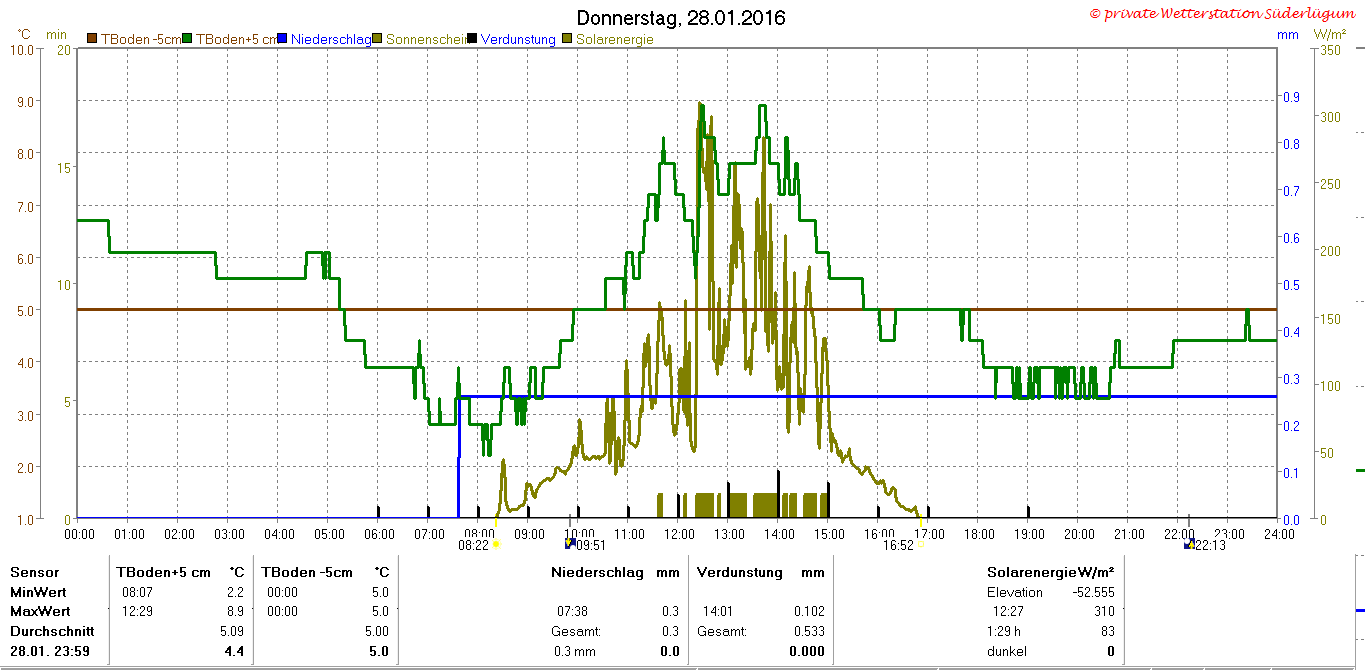Screen dimensions: 1366x670
Task: Click the 'MaxWert' row label
Action: point(40,611)
